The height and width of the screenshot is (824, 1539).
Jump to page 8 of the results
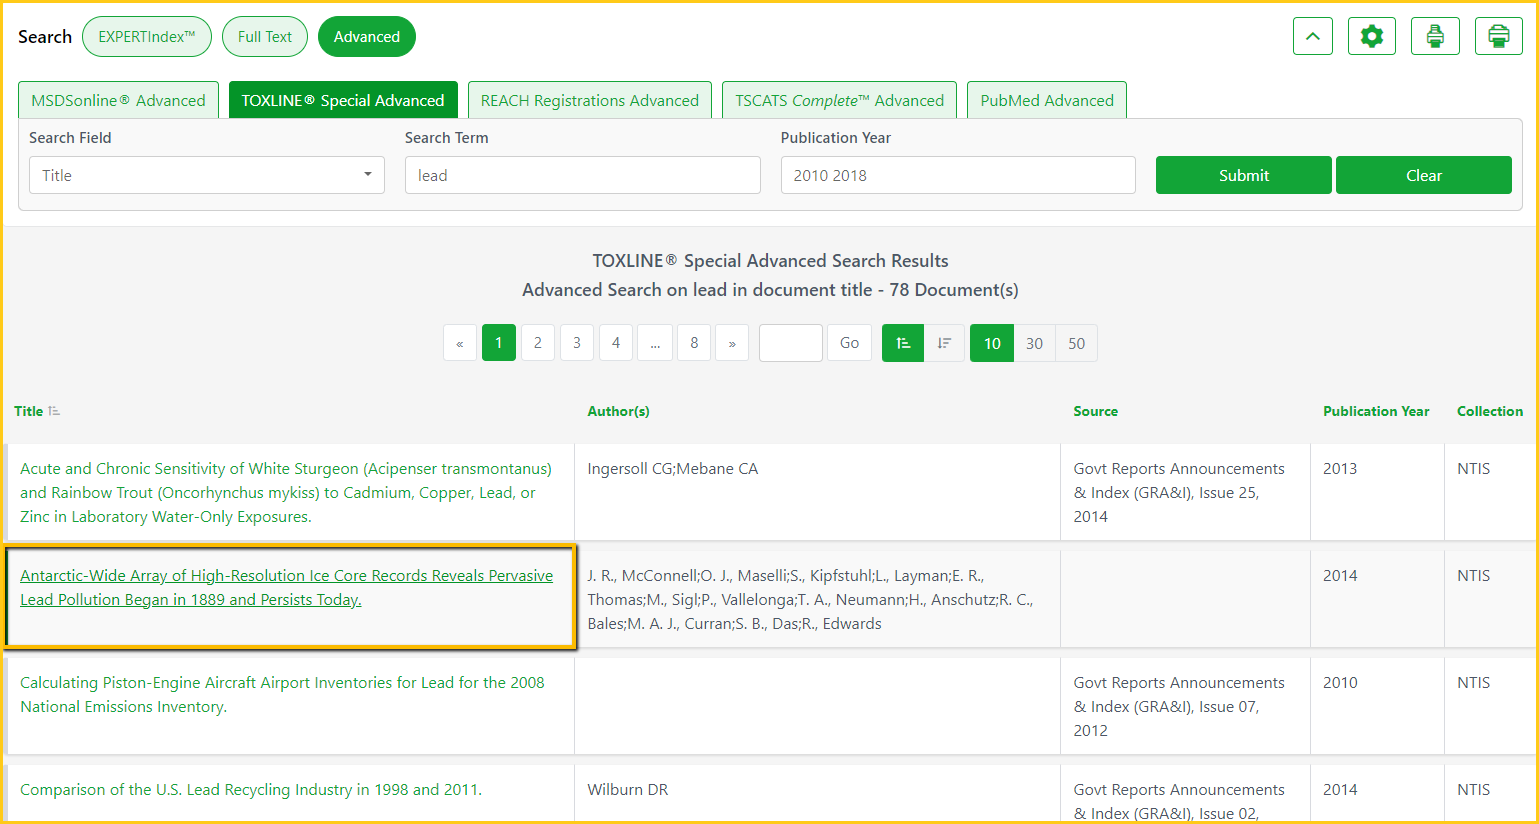[694, 343]
